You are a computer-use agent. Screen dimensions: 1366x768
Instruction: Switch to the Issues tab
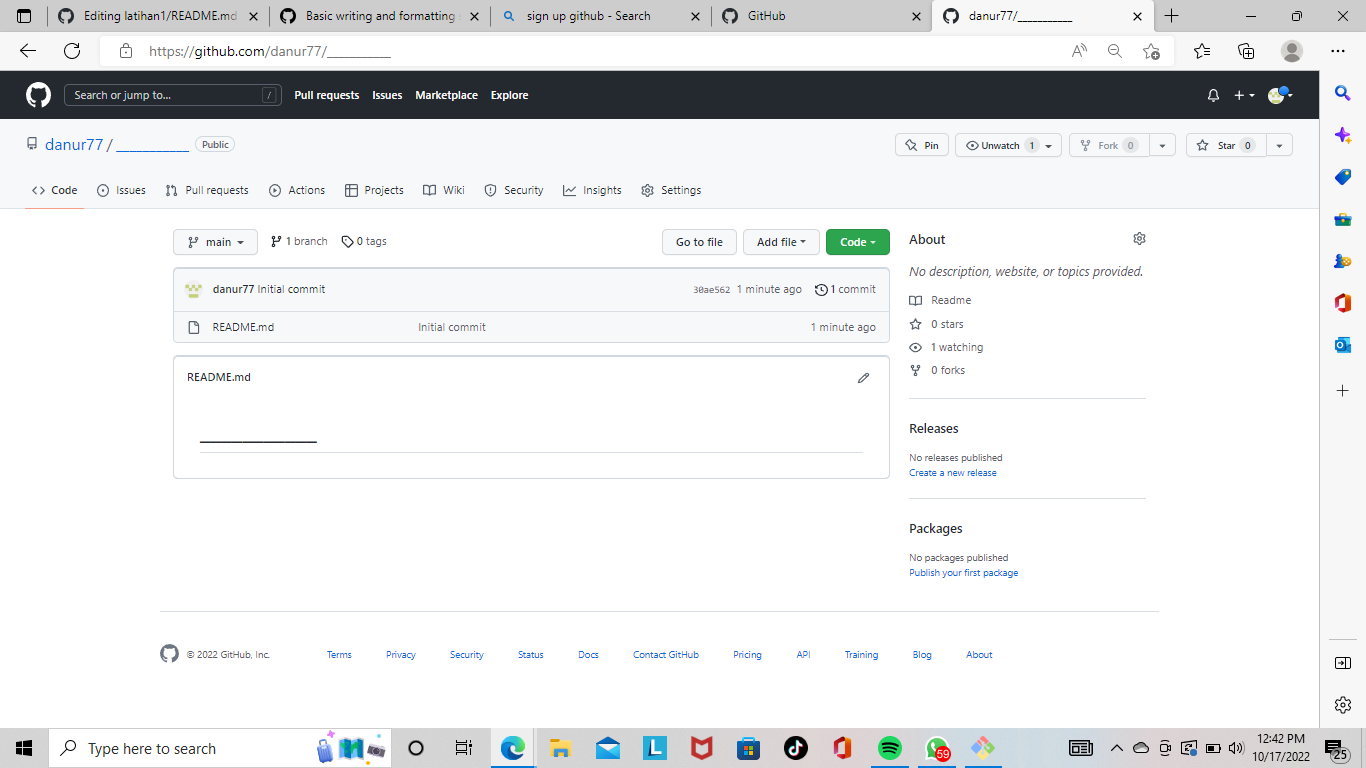(121, 190)
